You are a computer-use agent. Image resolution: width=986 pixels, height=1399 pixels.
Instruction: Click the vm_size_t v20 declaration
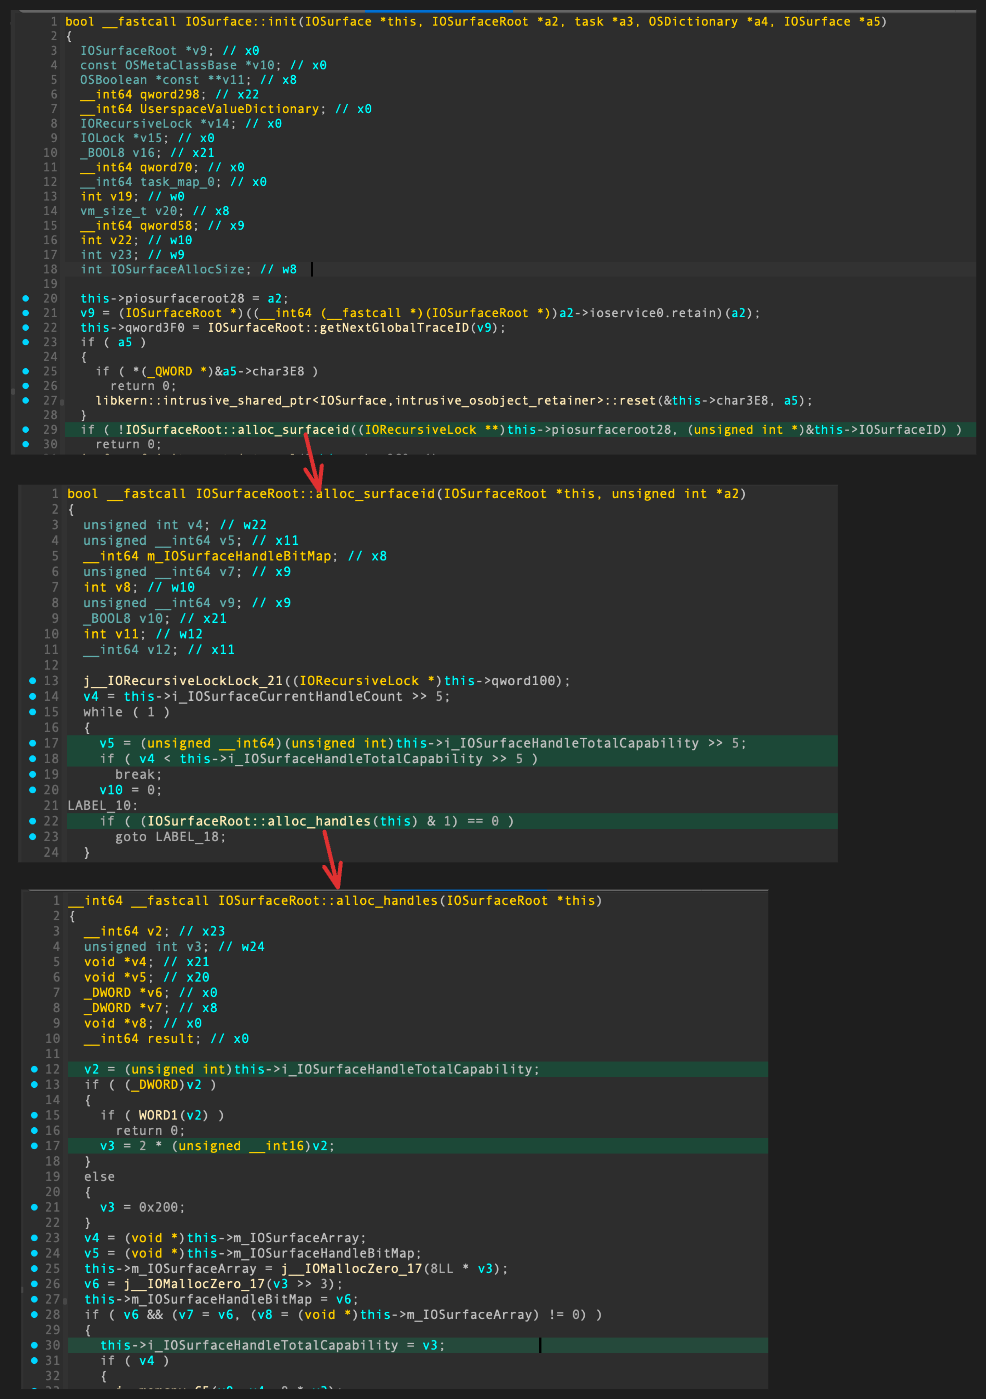pos(155,211)
